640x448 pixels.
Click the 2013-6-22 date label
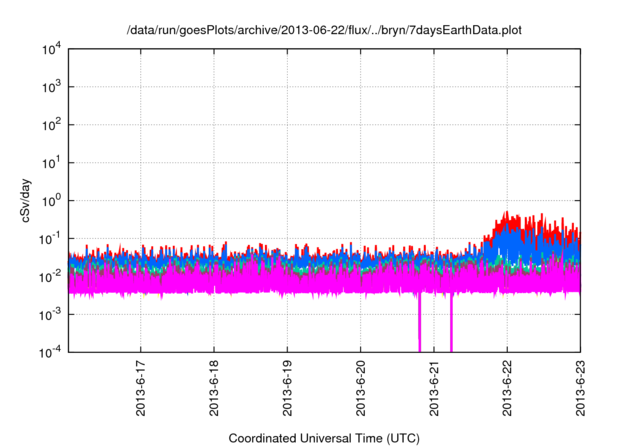click(507, 388)
